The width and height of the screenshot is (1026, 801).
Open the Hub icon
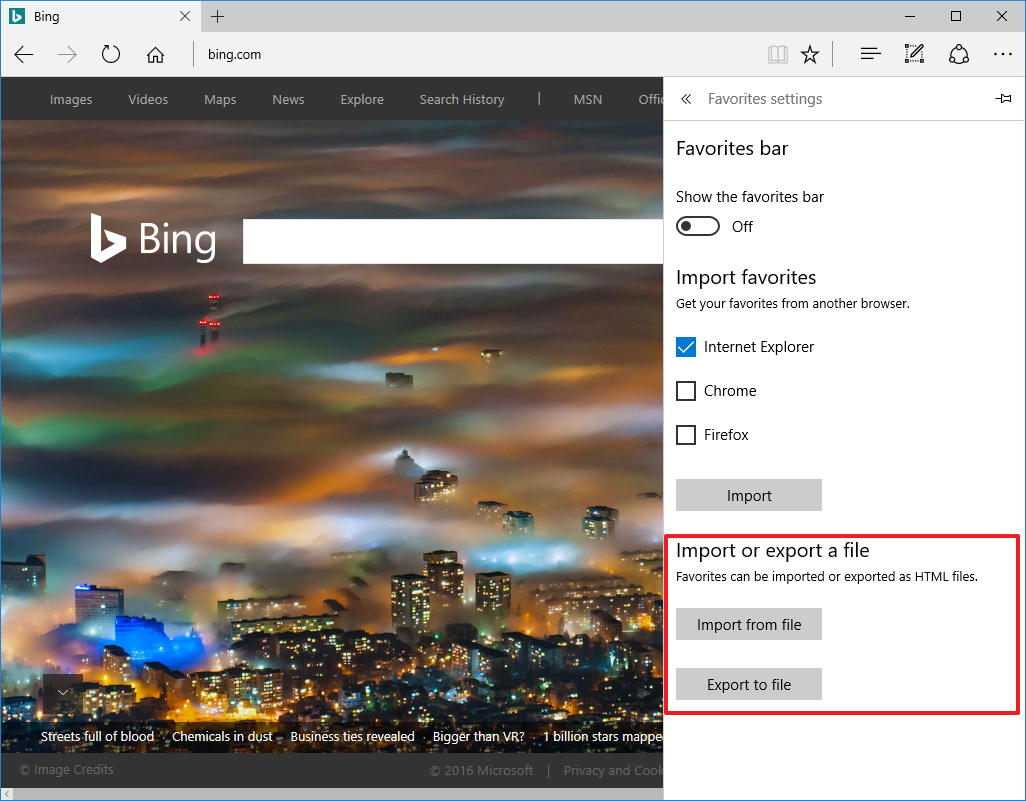[x=870, y=54]
